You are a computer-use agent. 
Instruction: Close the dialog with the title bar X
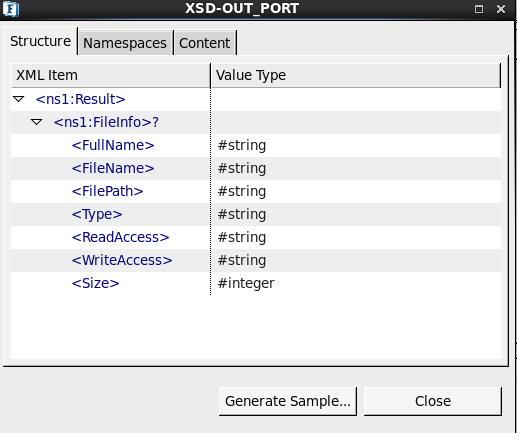(x=501, y=9)
